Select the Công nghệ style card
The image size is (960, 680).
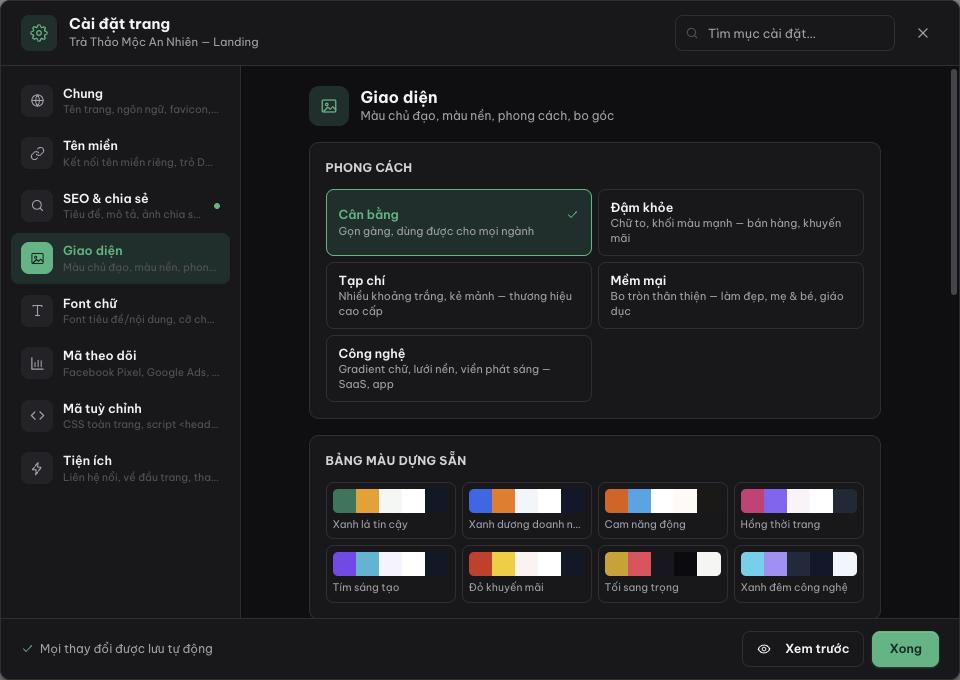pyautogui.click(x=459, y=368)
